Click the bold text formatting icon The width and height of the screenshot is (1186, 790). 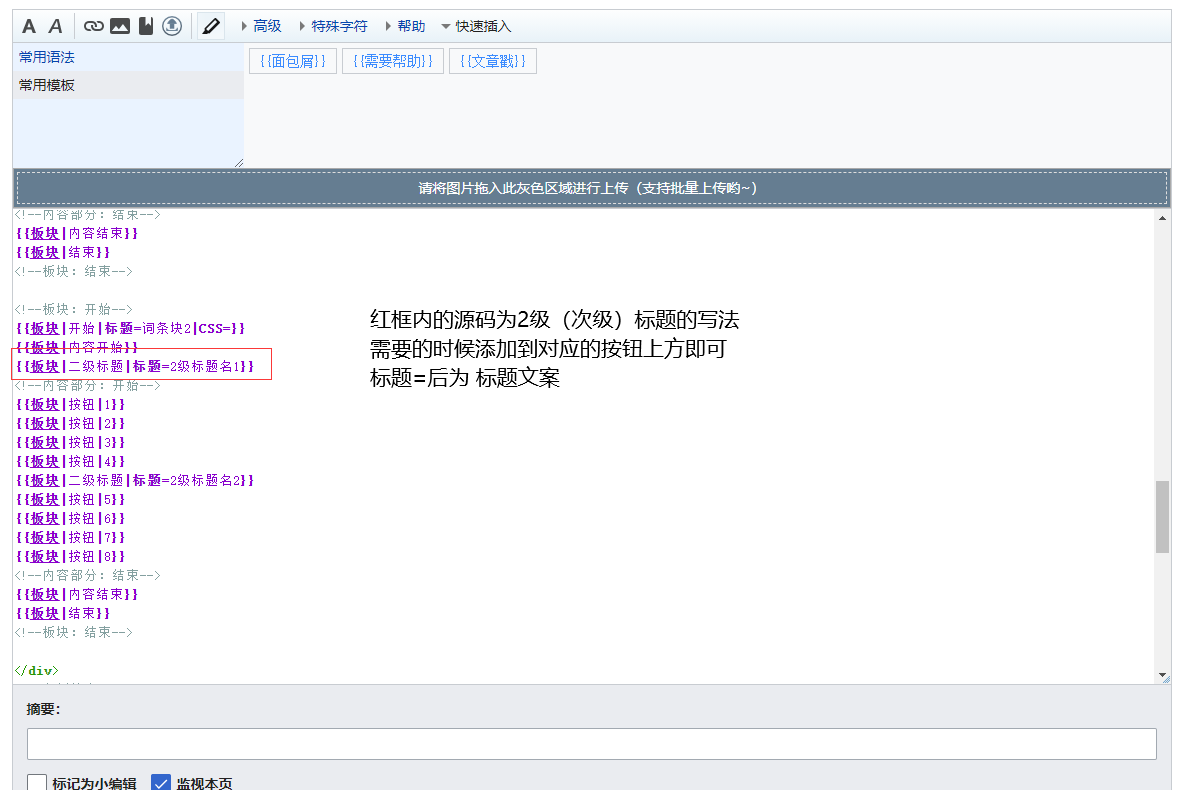pyautogui.click(x=29, y=26)
